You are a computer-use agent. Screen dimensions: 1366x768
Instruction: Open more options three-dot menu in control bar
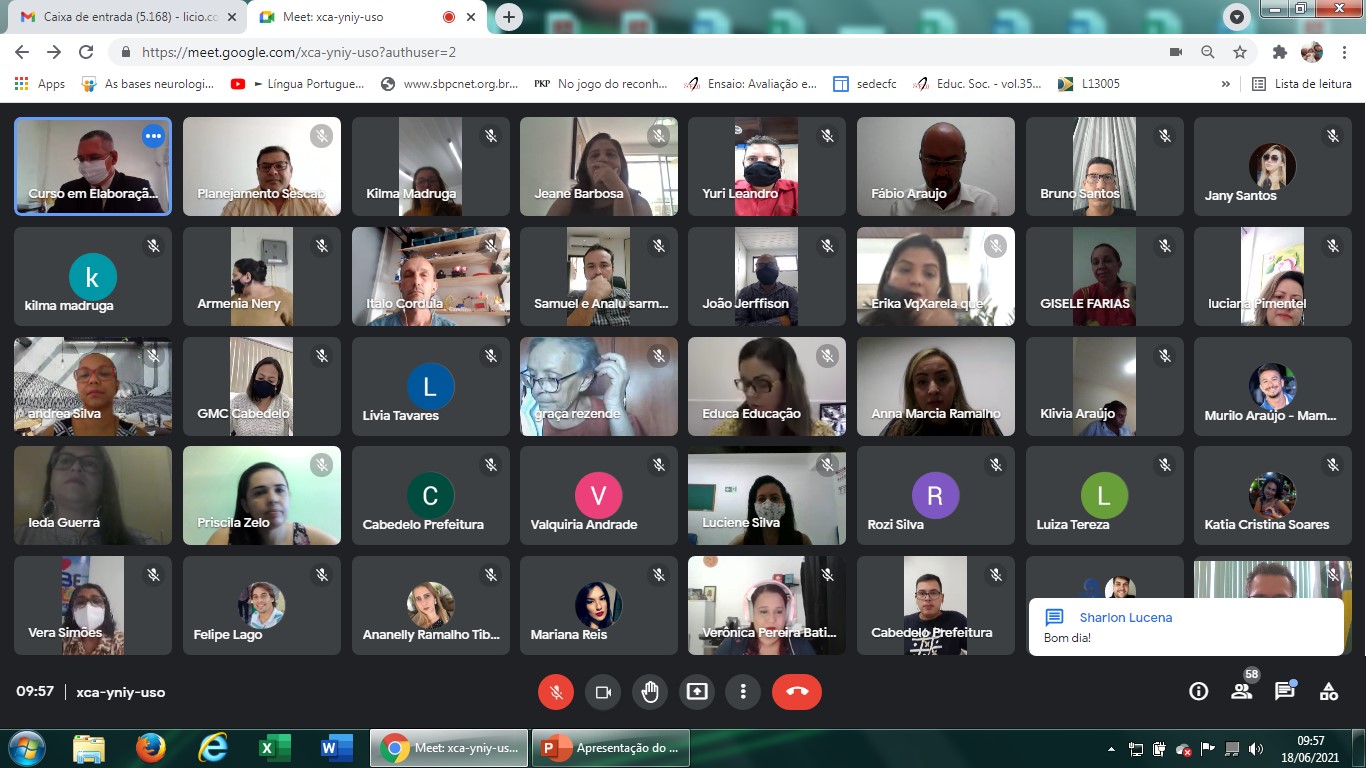click(x=743, y=692)
